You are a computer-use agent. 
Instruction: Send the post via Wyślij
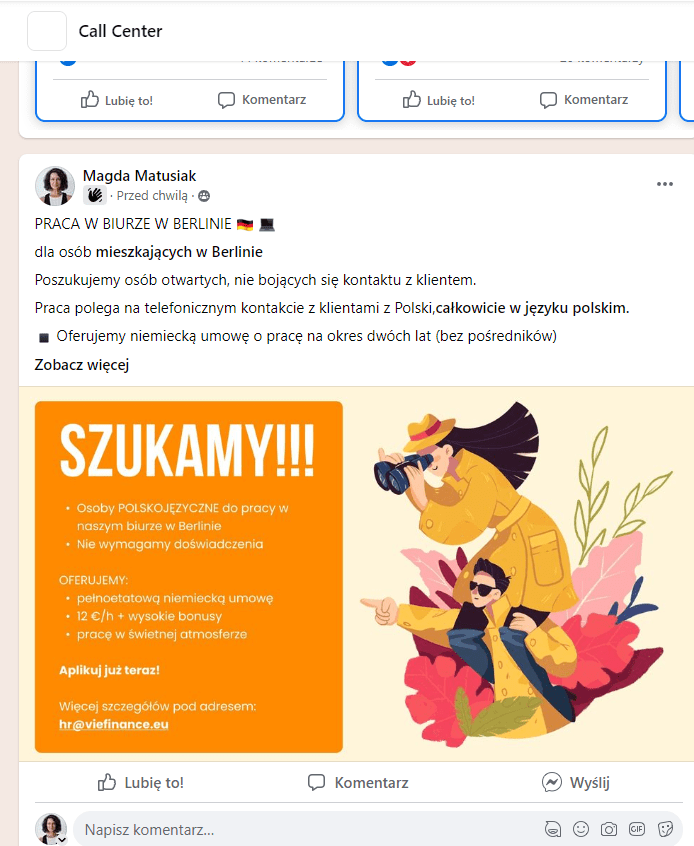click(576, 782)
